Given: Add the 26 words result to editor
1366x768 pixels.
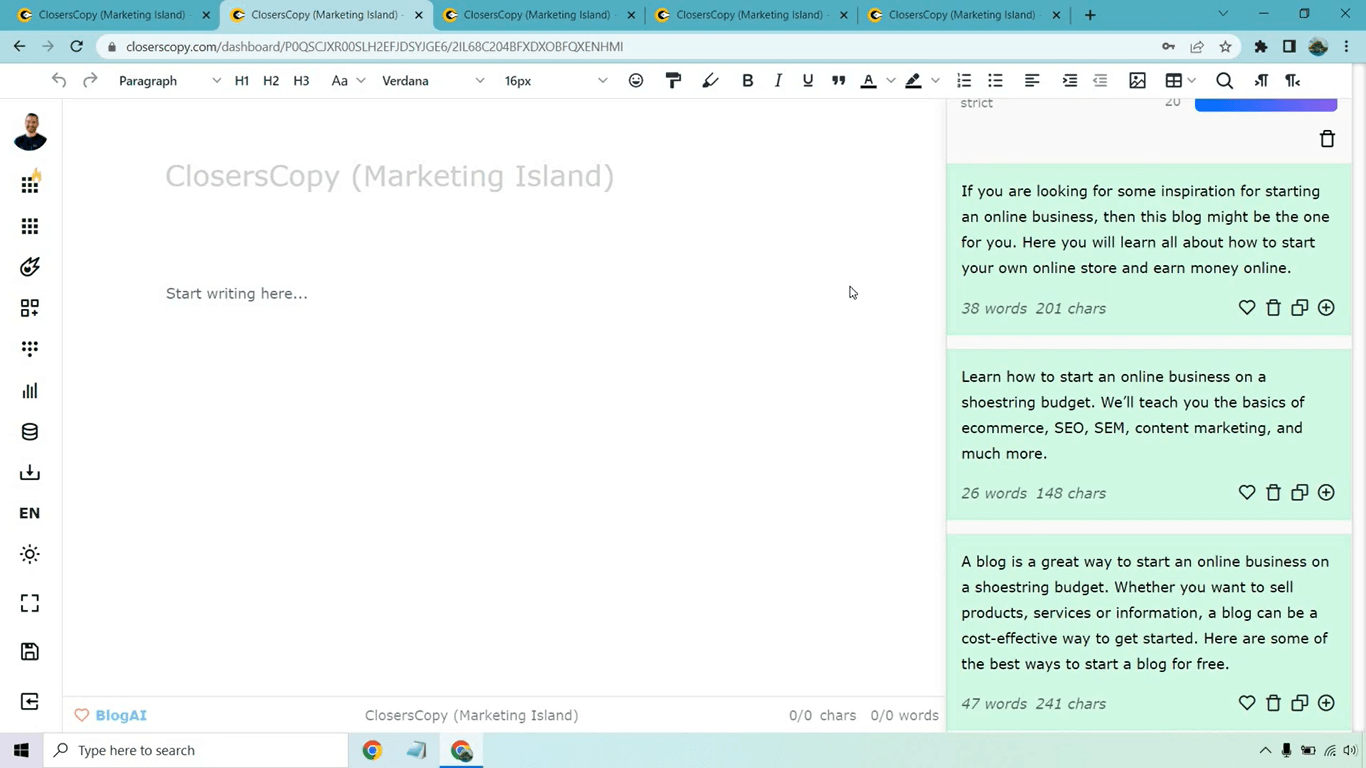Looking at the screenshot, I should pyautogui.click(x=1326, y=493).
